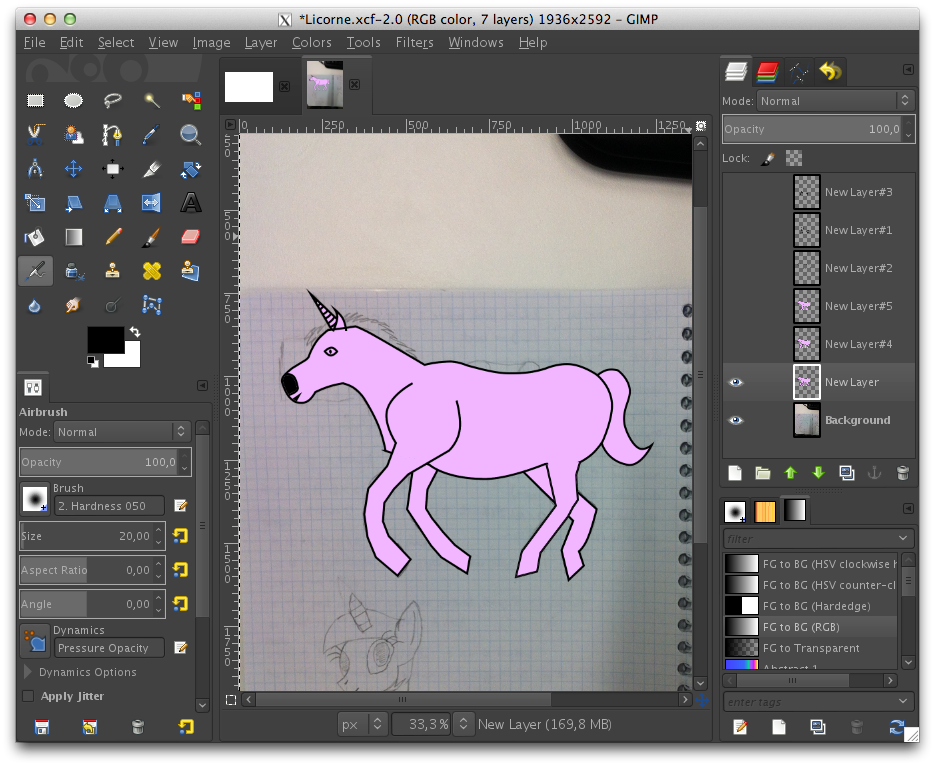The width and height of the screenshot is (935, 766).
Task: Open the px unit dropdown
Action: (361, 724)
